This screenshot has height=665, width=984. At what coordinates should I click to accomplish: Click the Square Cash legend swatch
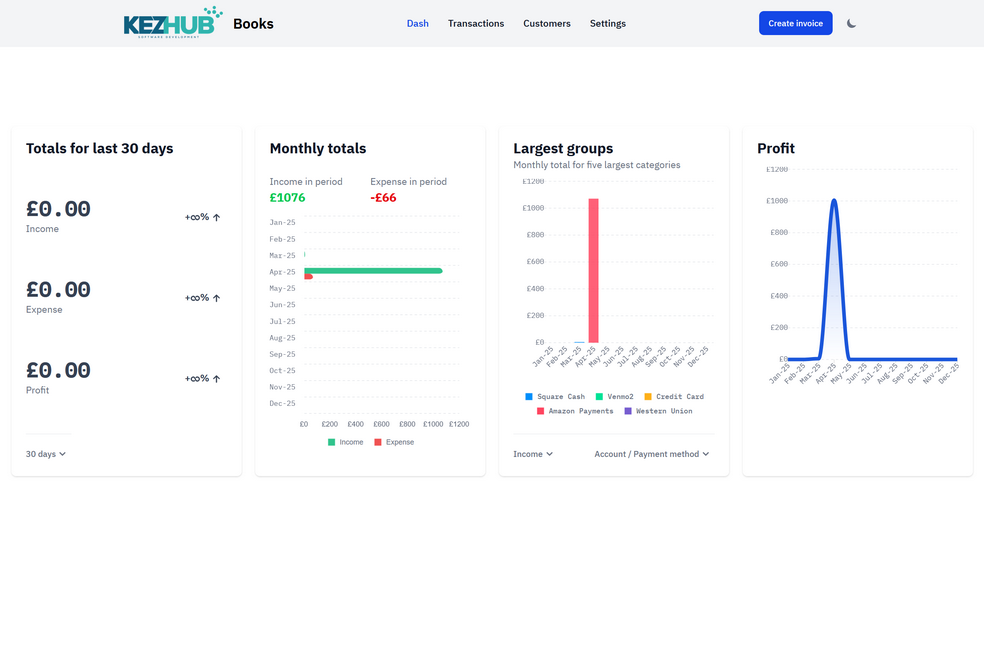[x=529, y=397]
